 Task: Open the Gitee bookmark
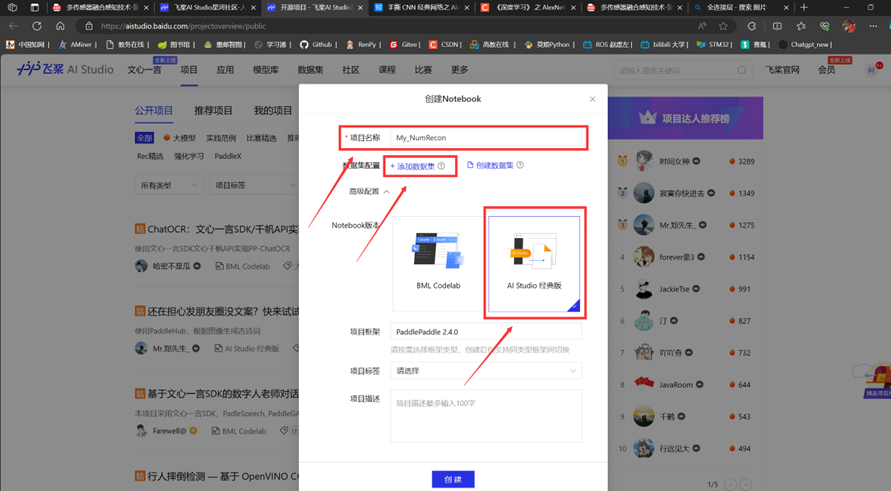click(x=404, y=44)
